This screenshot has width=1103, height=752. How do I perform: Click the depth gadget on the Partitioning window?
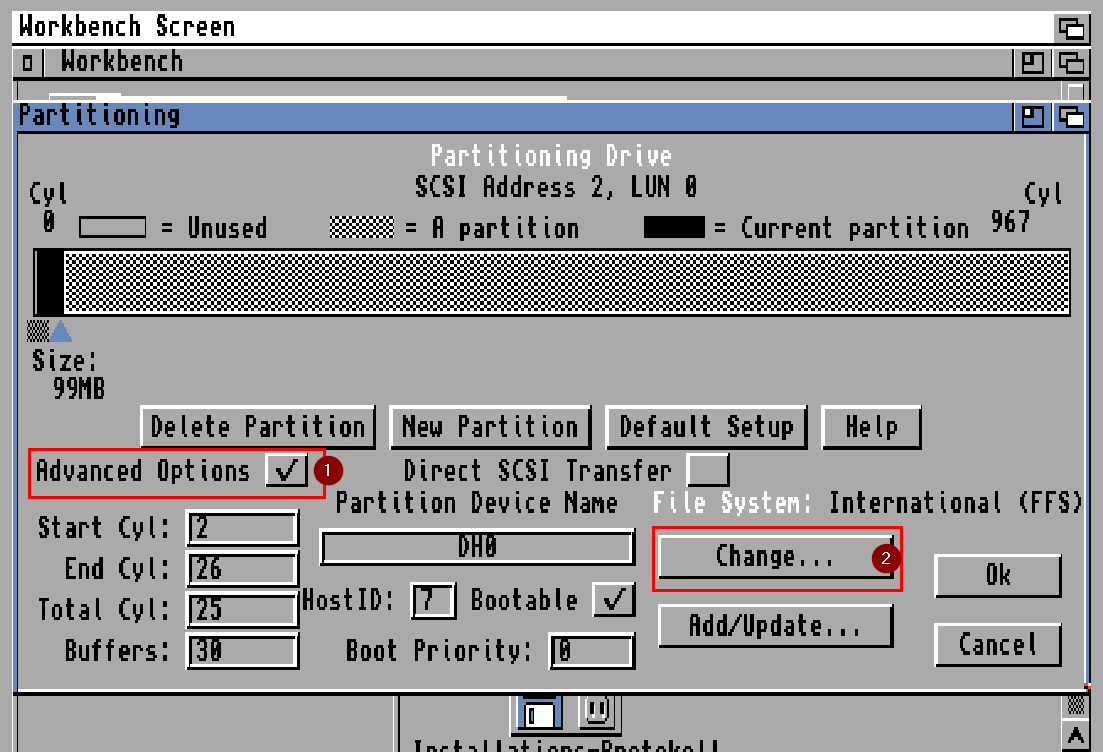coord(1071,116)
